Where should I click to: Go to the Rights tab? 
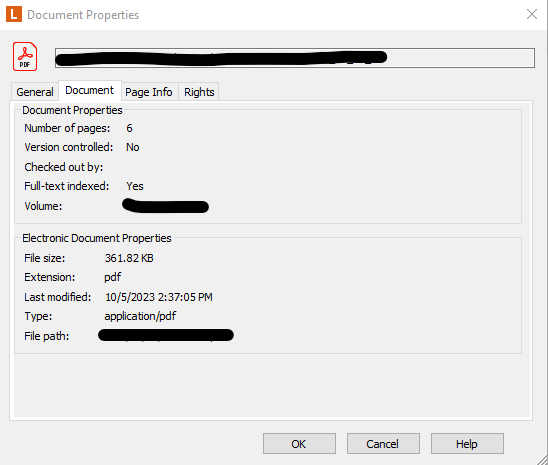pyautogui.click(x=199, y=92)
